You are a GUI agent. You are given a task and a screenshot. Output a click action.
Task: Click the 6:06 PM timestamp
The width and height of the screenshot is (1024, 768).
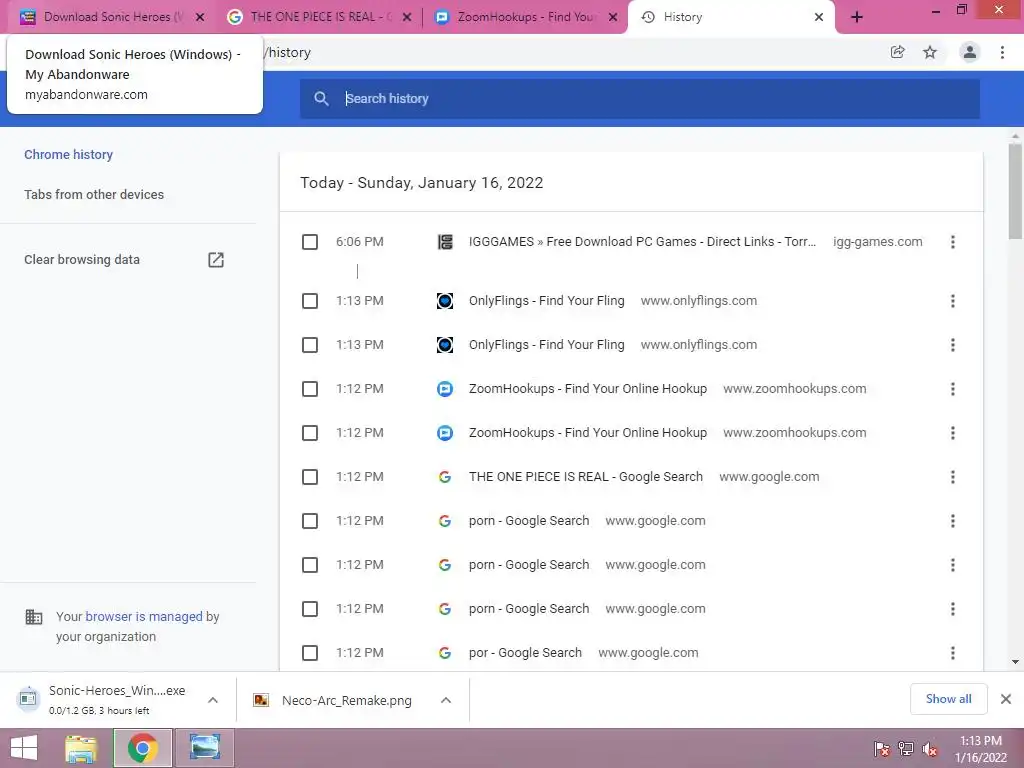(360, 242)
